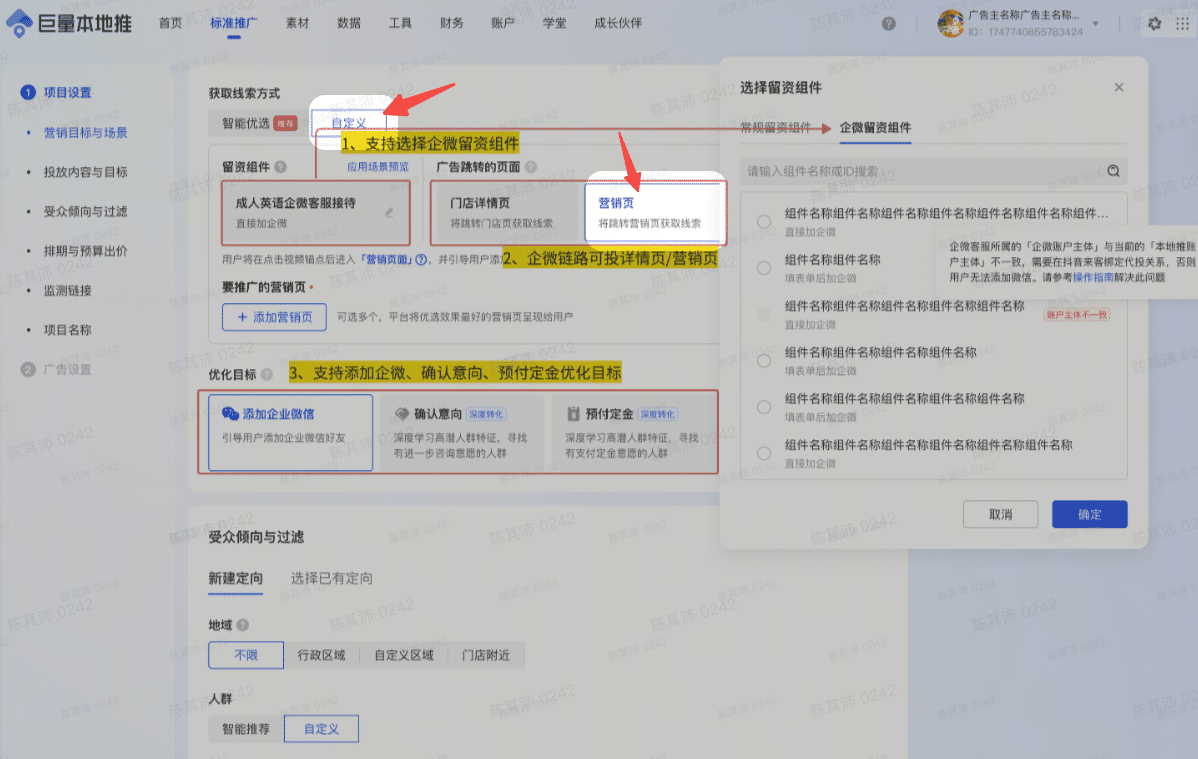Viewport: 1198px width, 759px height.
Task: Click the component name or ID search field
Action: [920, 171]
